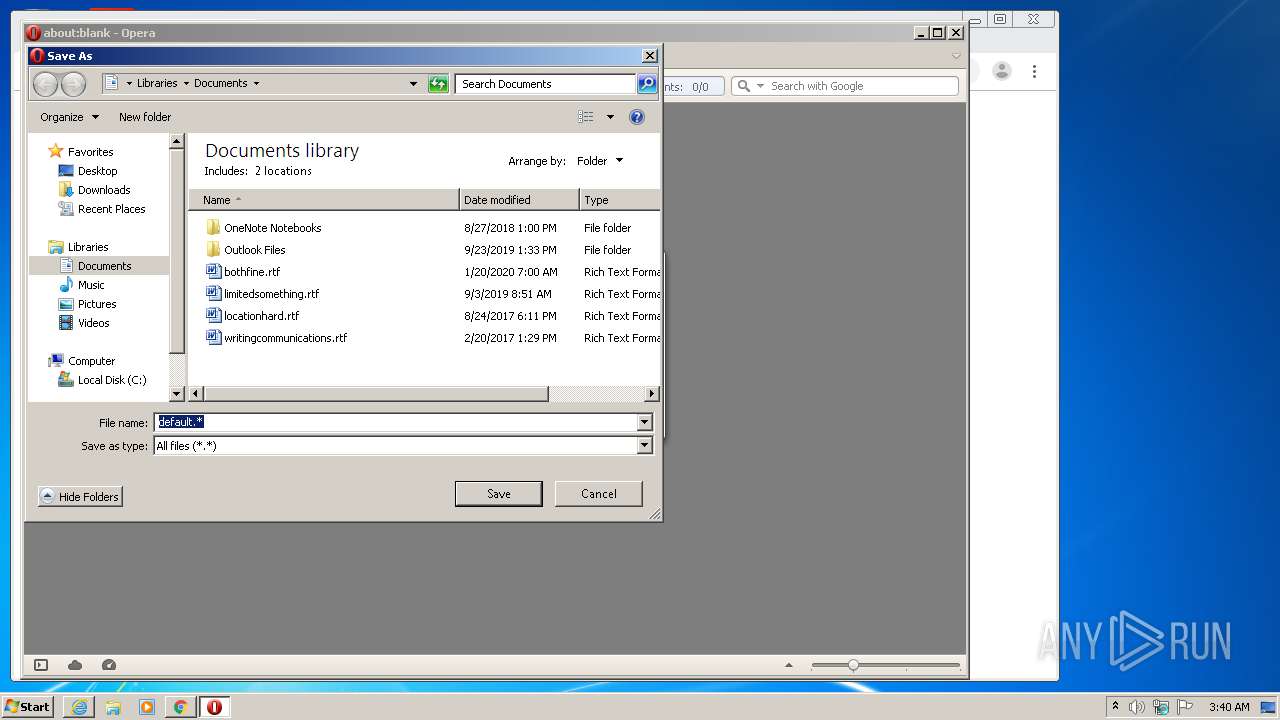Click Libraries in the address breadcrumb
Screen dimensions: 1280x720
157,84
